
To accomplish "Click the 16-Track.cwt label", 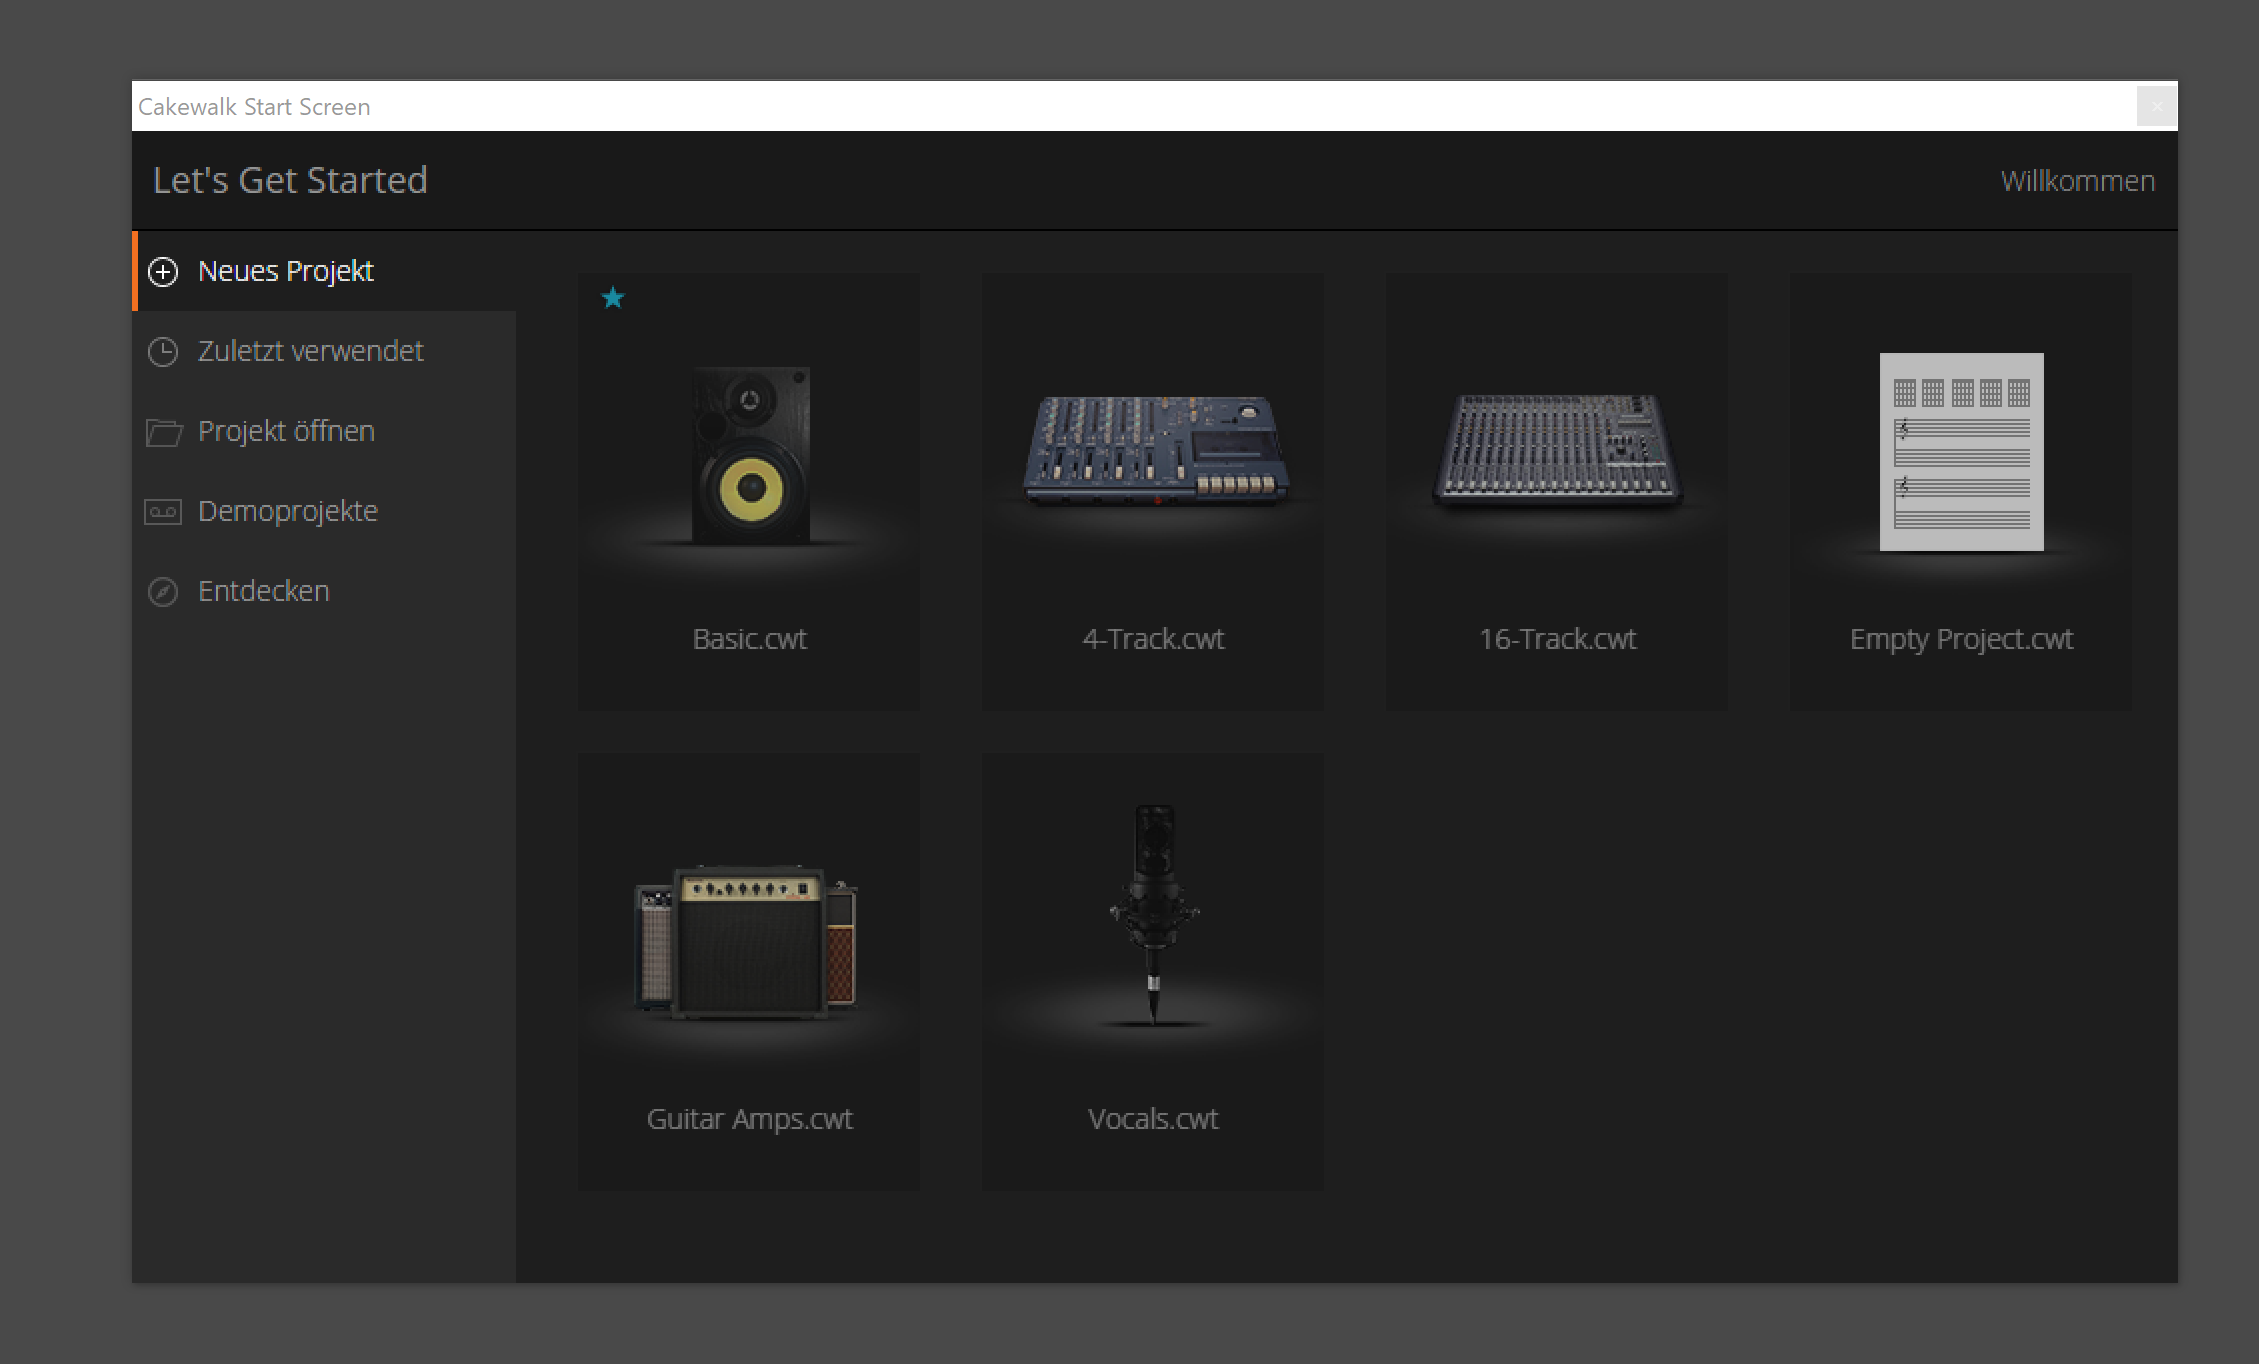I will (1558, 639).
